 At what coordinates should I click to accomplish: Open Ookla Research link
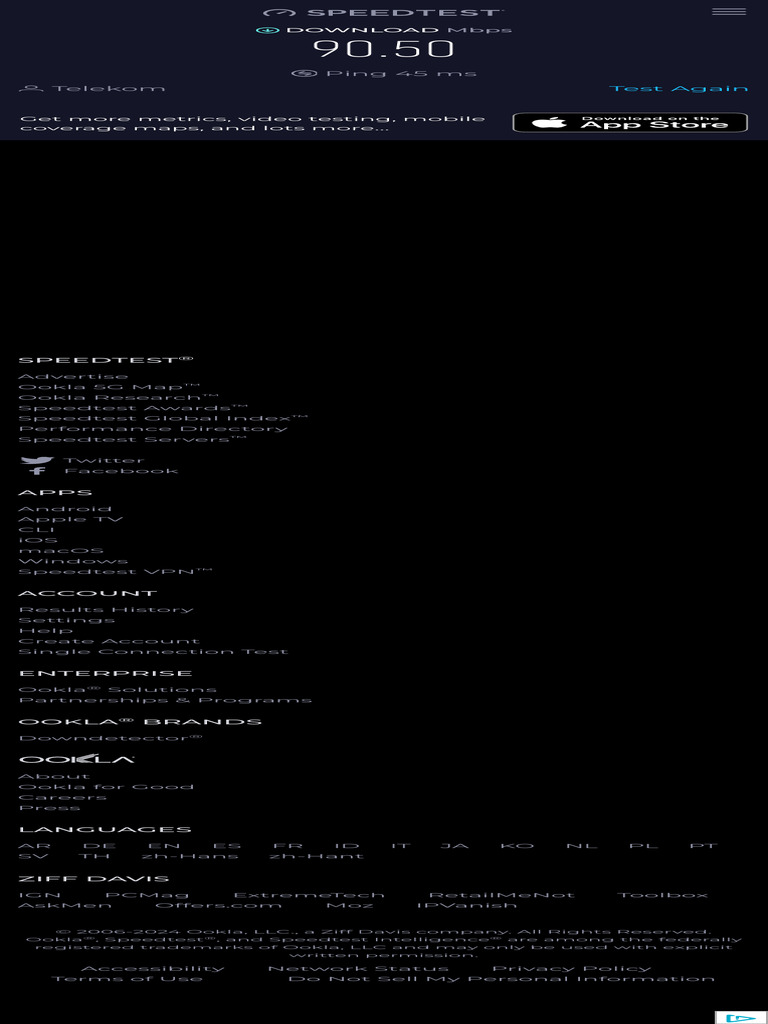click(x=118, y=397)
